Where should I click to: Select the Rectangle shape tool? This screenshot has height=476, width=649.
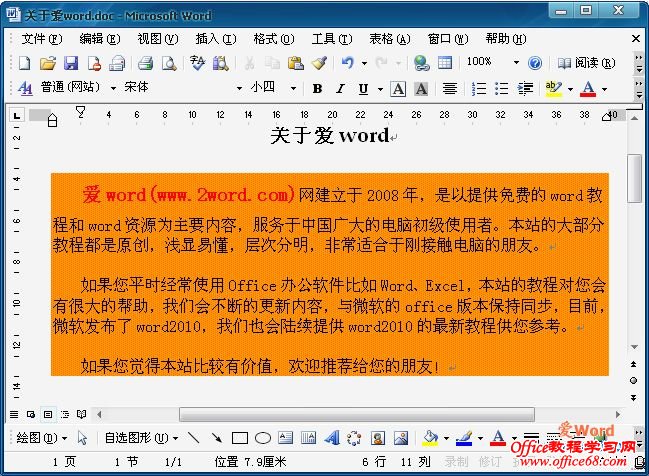click(240, 438)
